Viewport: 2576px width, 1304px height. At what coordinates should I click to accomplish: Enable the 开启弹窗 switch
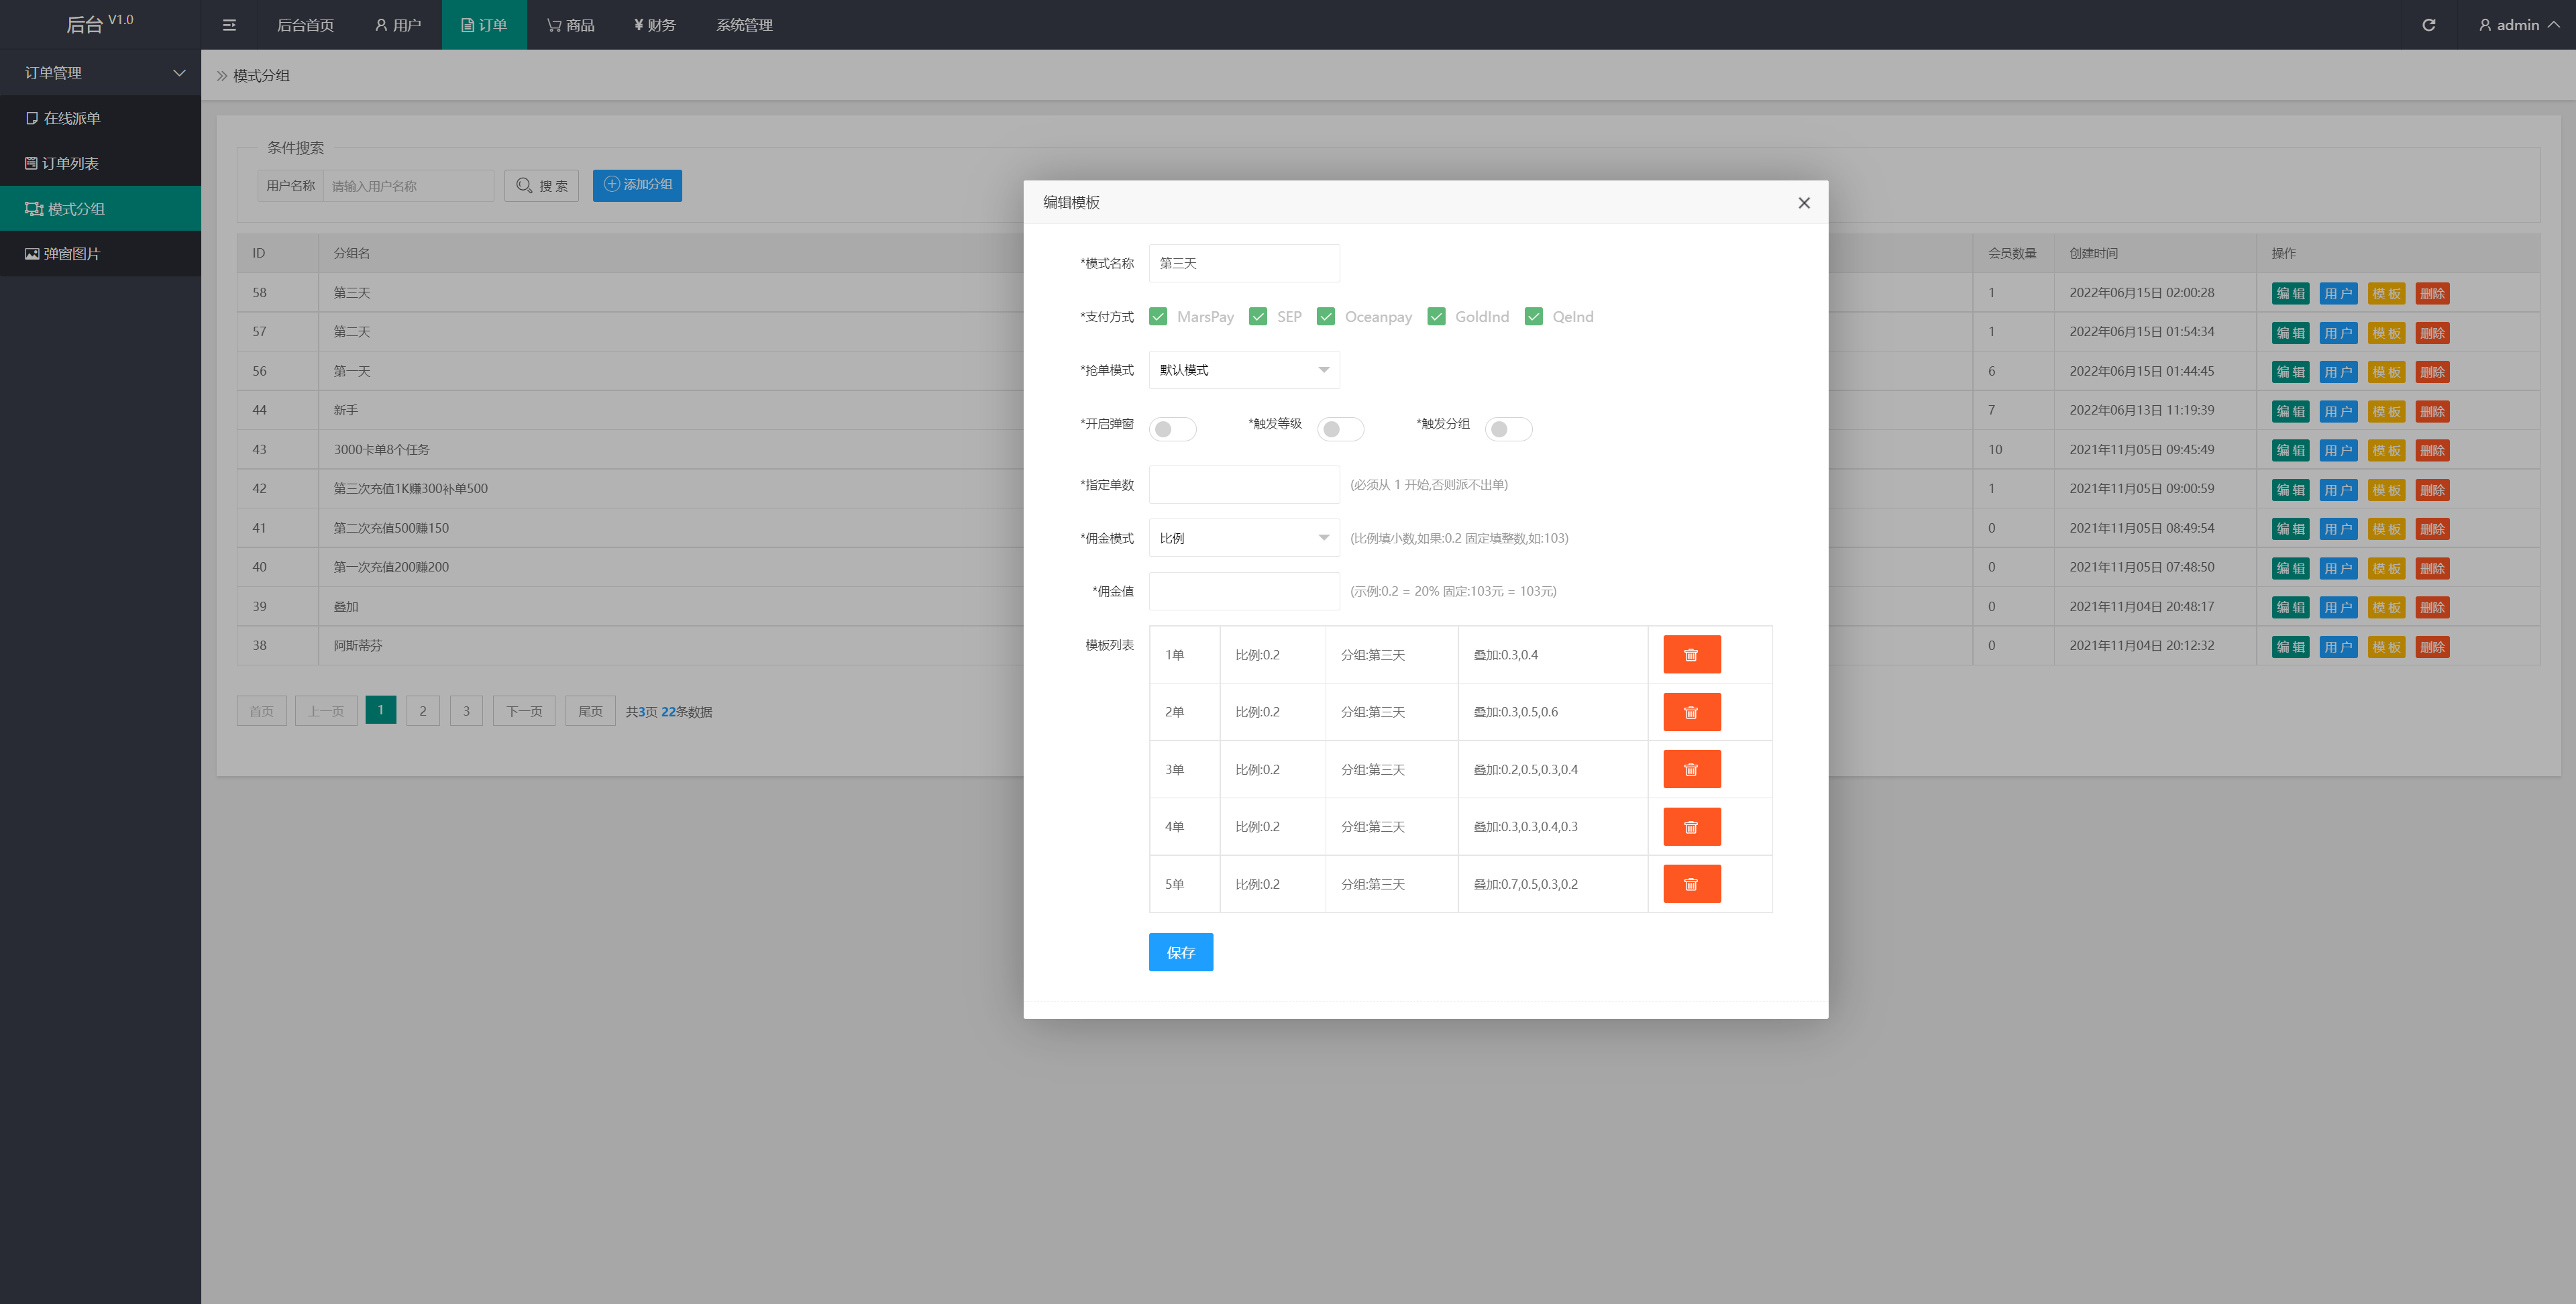click(x=1172, y=429)
